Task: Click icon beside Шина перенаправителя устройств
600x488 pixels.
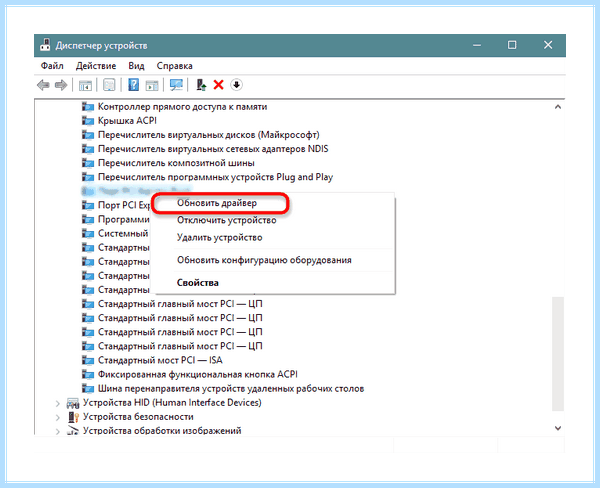Action: pyautogui.click(x=88, y=389)
